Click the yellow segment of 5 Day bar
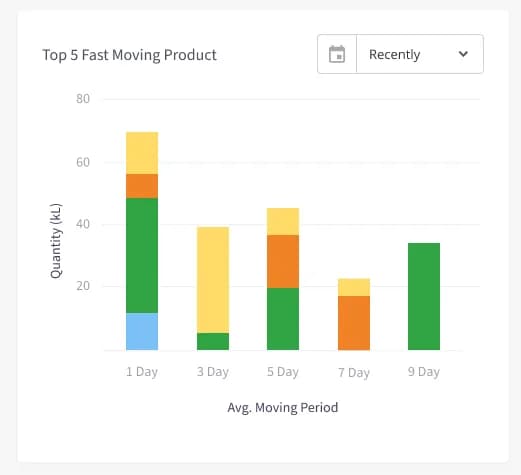Screen dimensions: 521x475 [x=283, y=222]
